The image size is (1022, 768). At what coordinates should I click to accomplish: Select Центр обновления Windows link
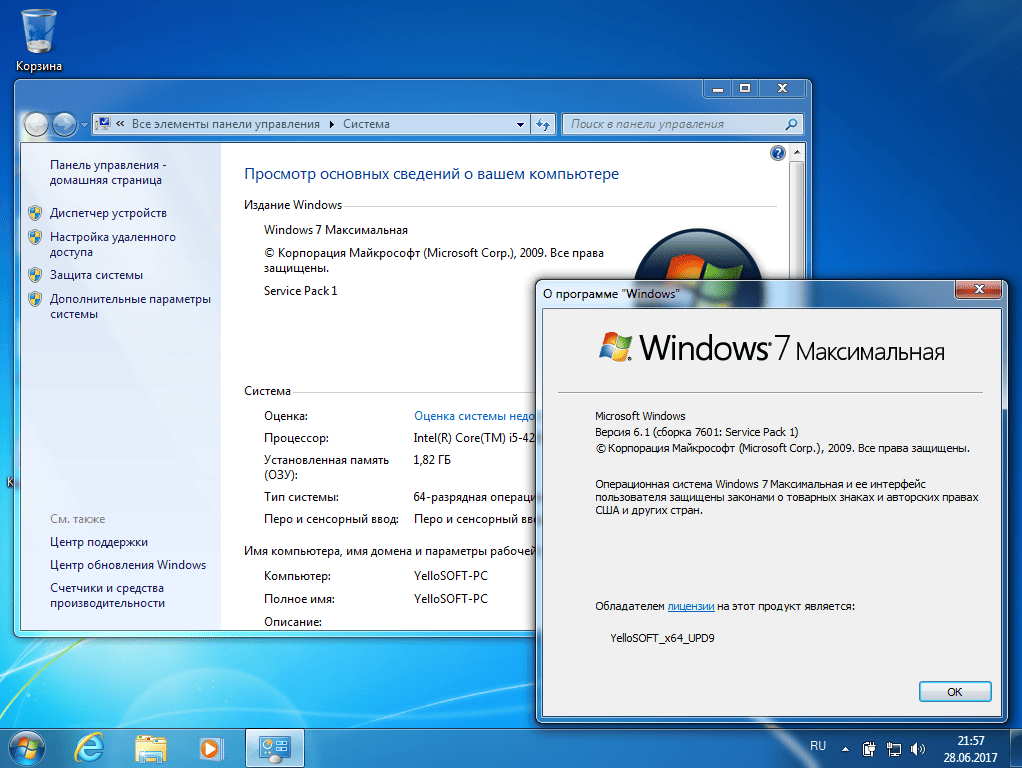(128, 565)
